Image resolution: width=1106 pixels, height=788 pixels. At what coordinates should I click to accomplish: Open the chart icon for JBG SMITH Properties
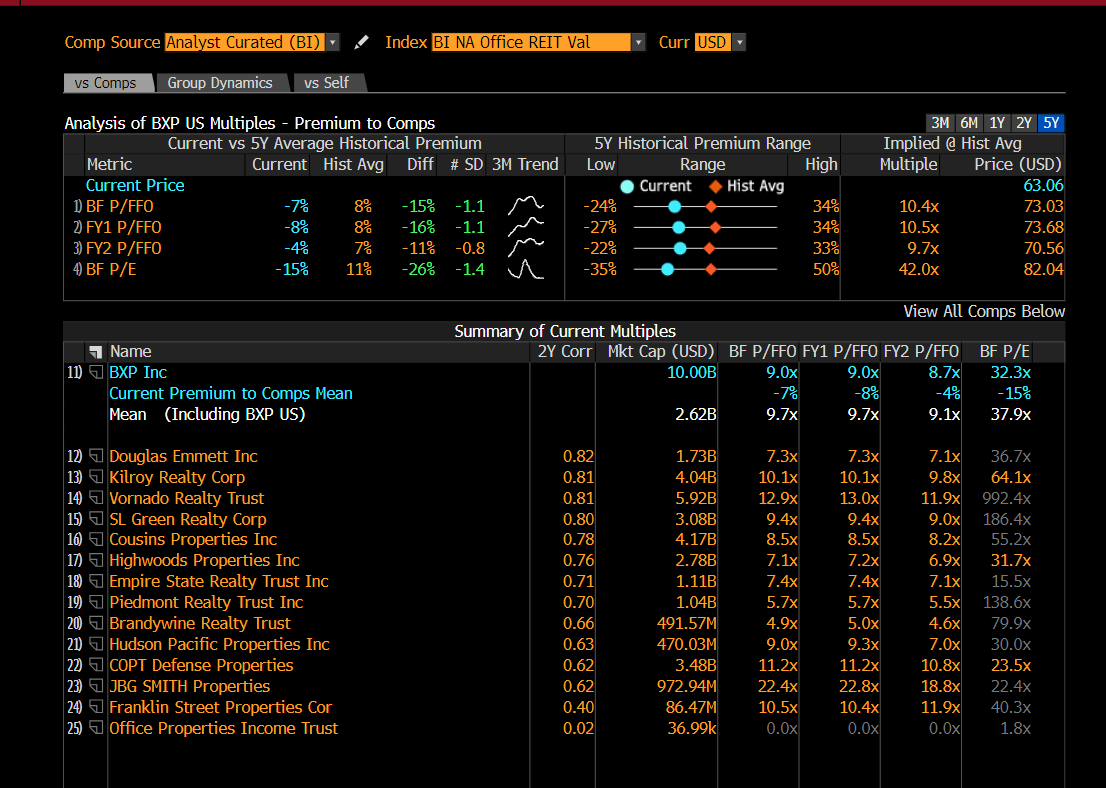click(x=96, y=686)
